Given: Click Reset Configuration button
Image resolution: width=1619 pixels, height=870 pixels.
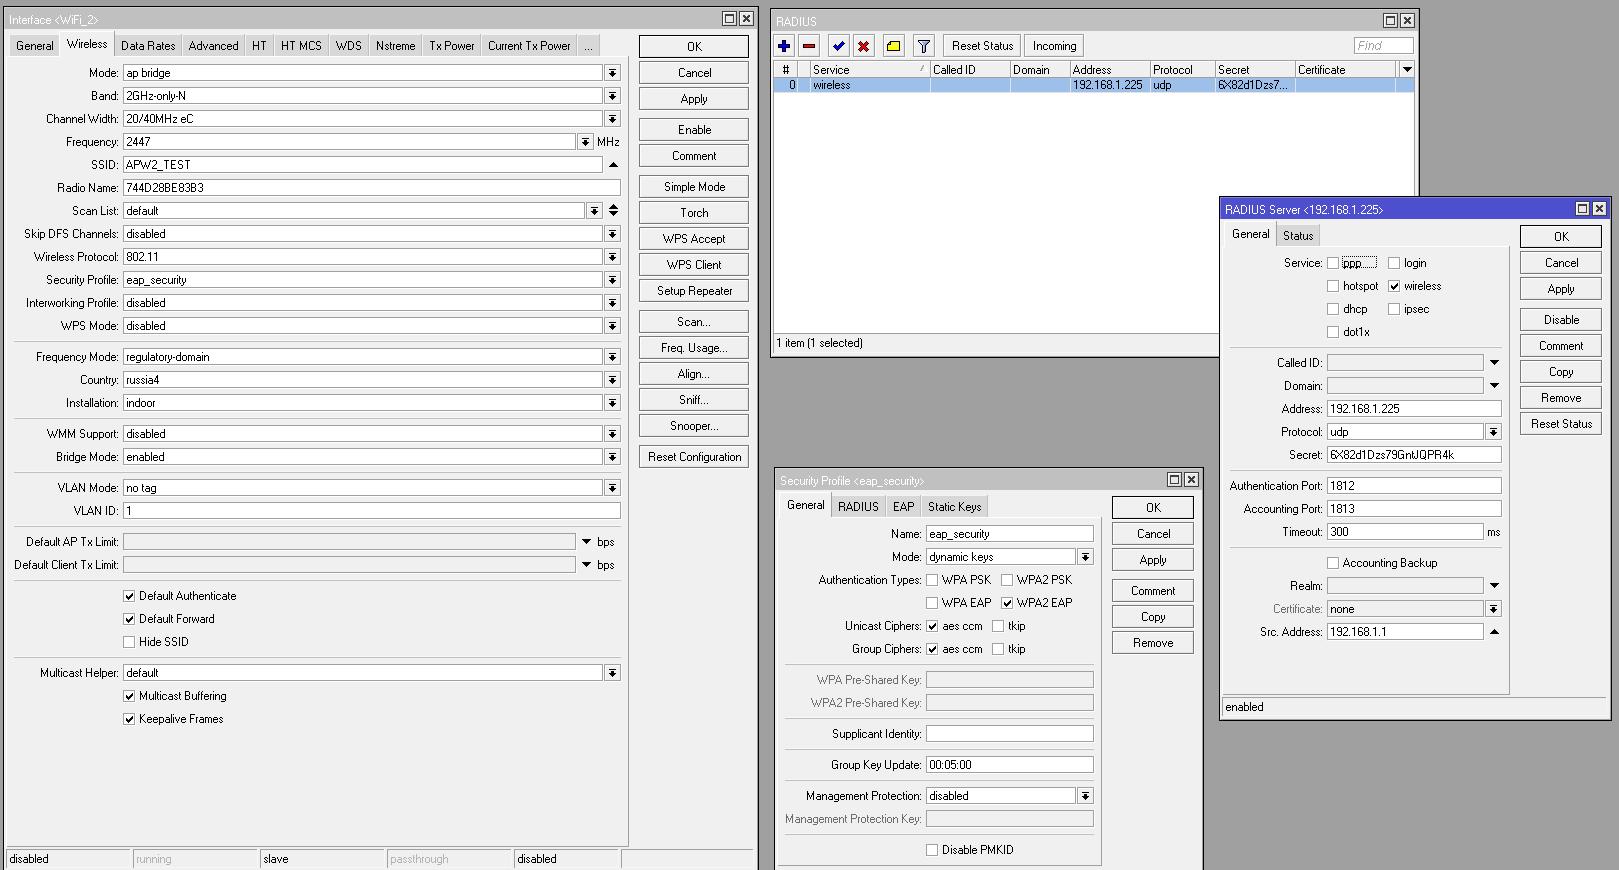Looking at the screenshot, I should tap(694, 457).
